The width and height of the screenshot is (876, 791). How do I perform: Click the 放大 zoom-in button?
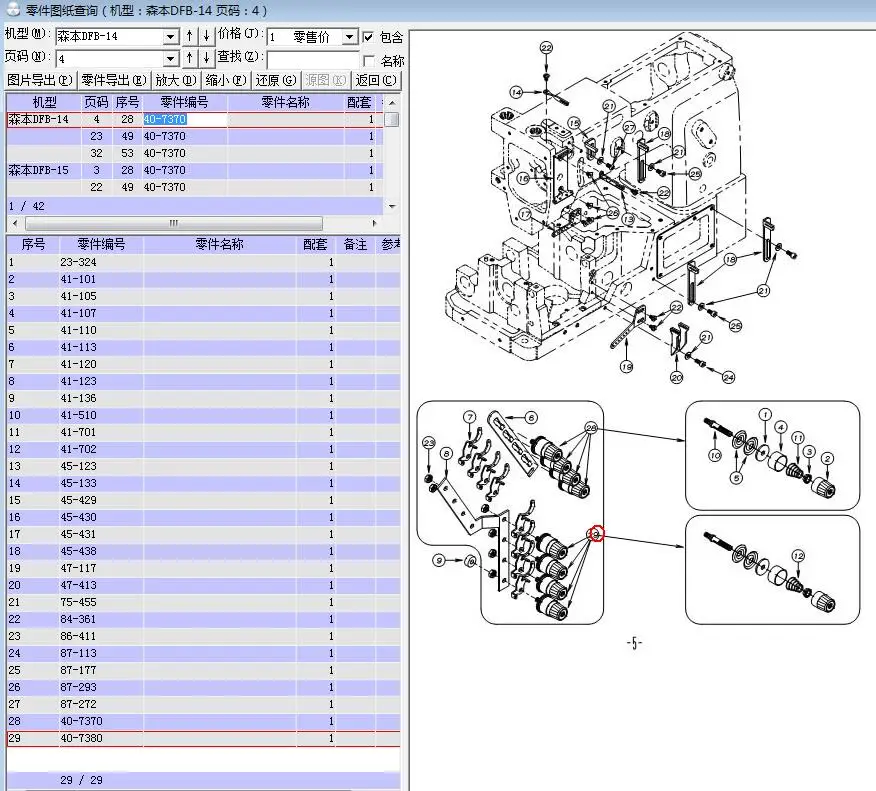pyautogui.click(x=176, y=80)
